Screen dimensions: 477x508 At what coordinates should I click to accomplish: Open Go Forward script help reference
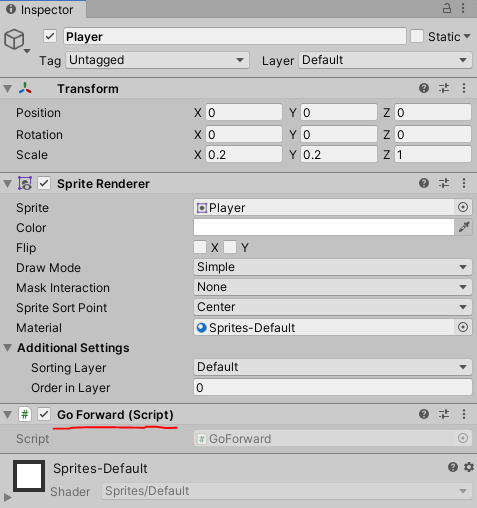424,414
